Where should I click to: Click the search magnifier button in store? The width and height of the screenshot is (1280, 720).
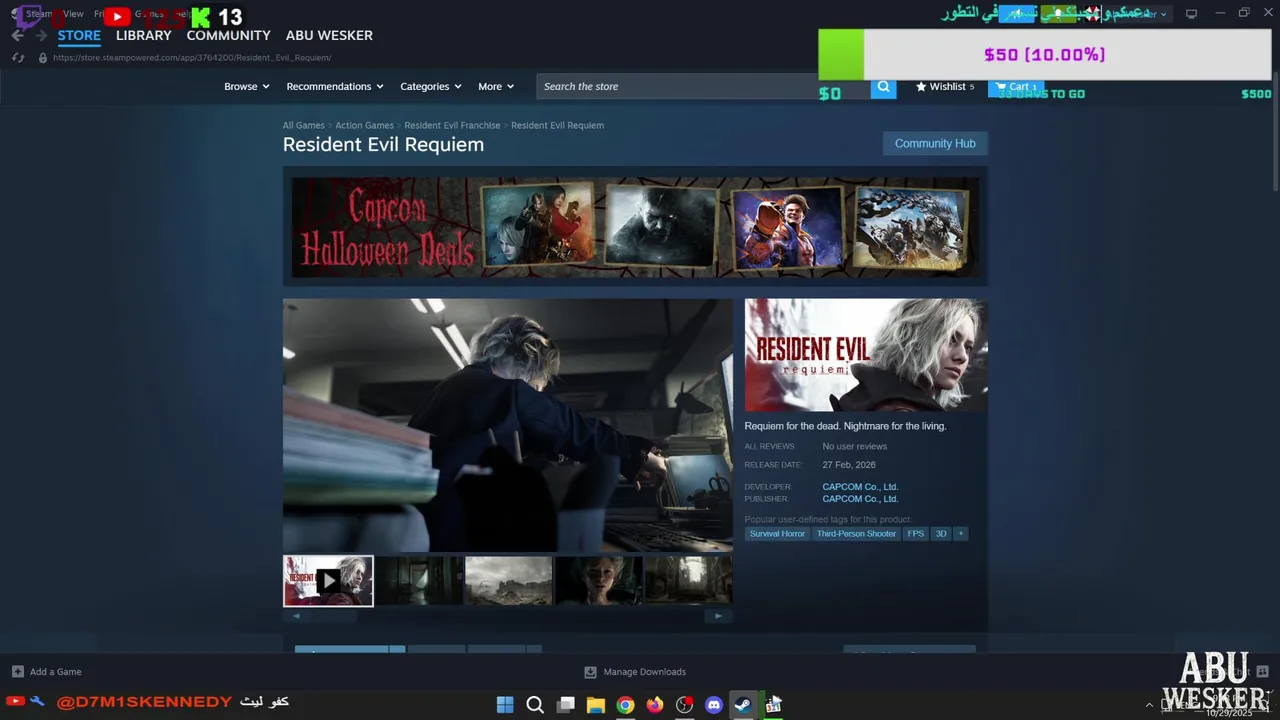pos(883,87)
